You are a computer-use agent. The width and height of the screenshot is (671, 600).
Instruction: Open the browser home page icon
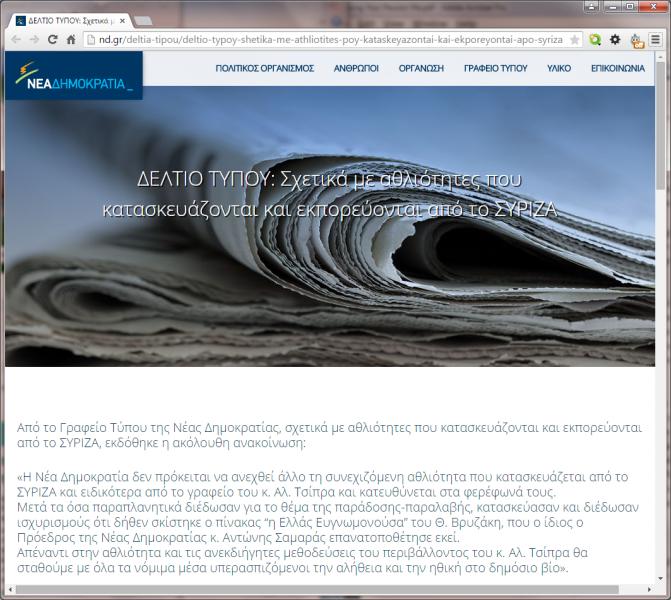click(71, 40)
